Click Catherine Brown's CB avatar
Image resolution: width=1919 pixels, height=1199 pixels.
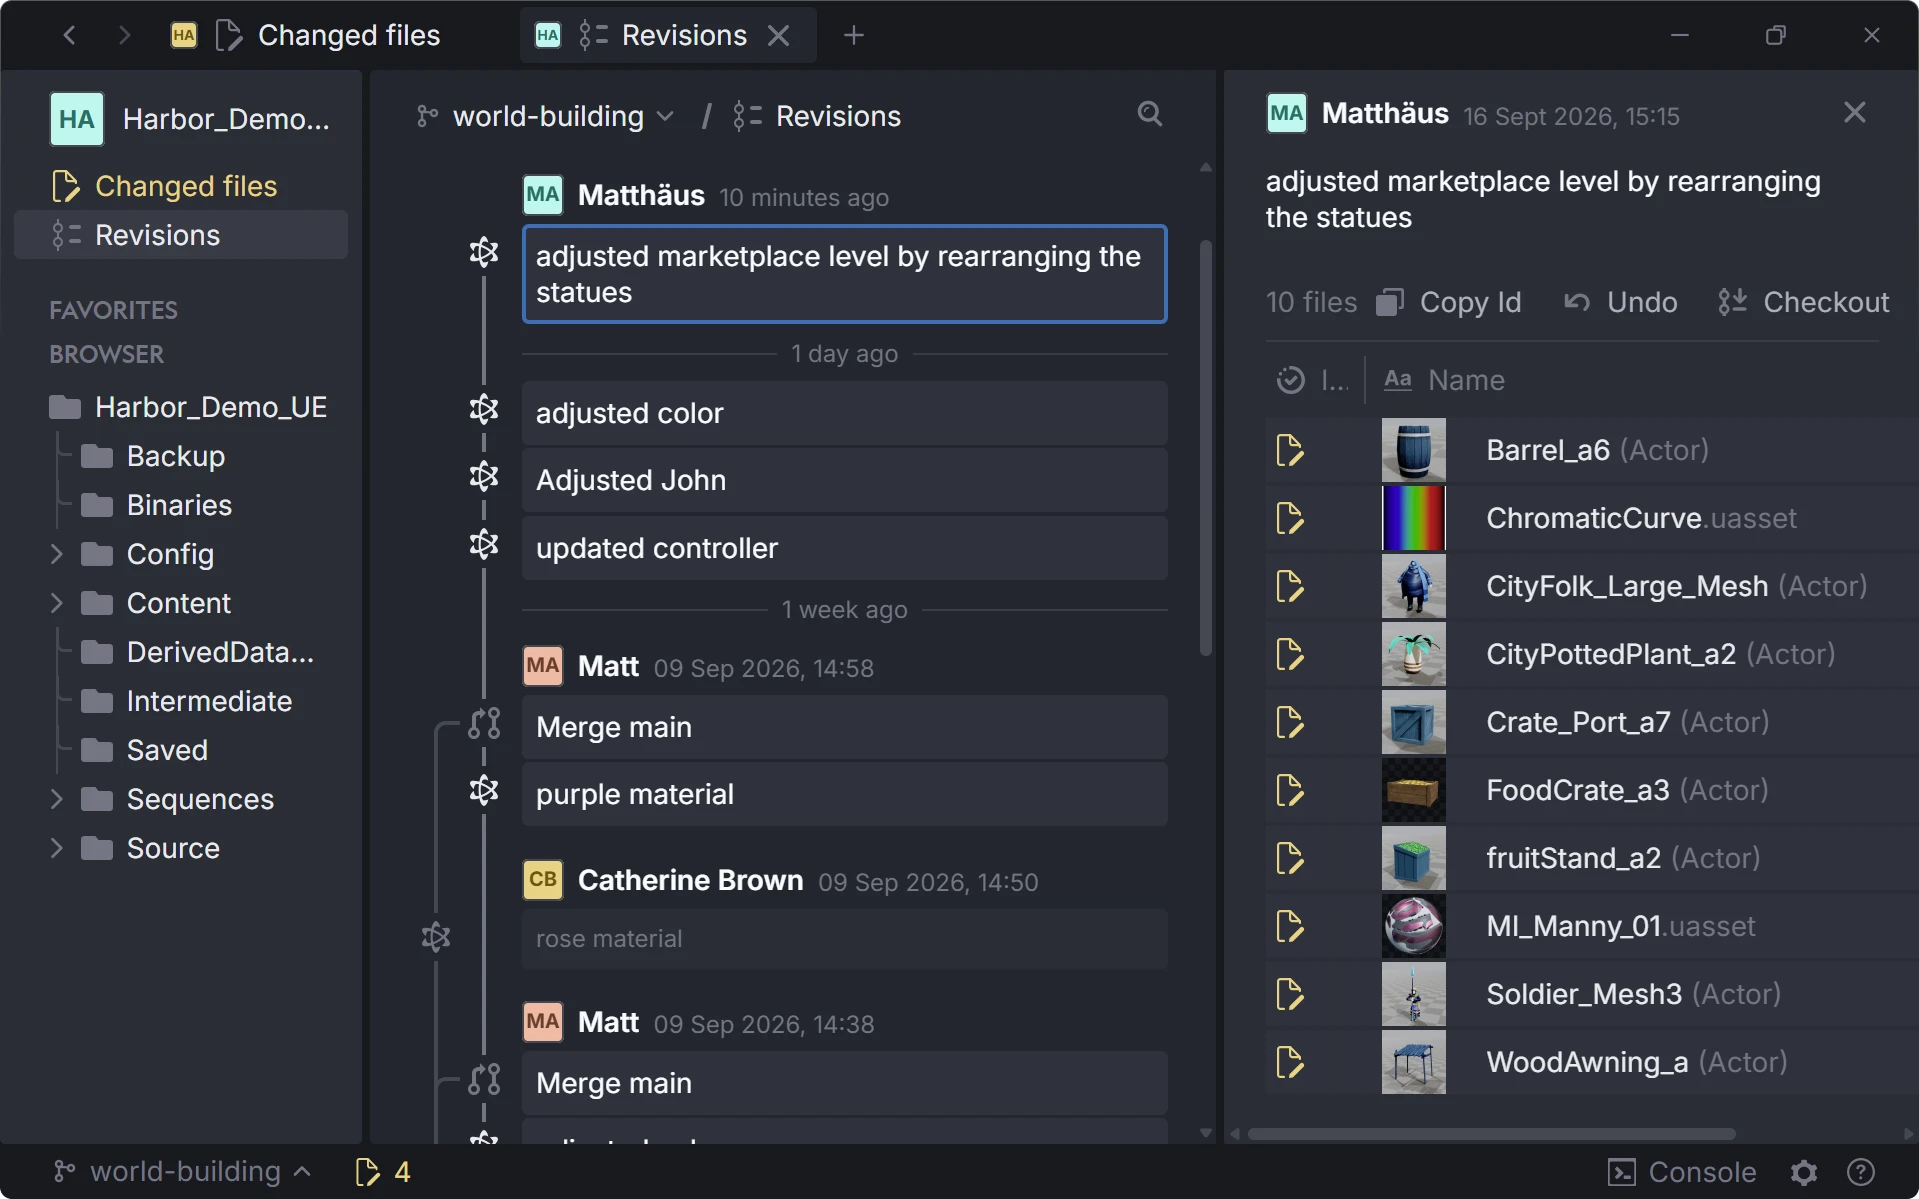(x=543, y=880)
